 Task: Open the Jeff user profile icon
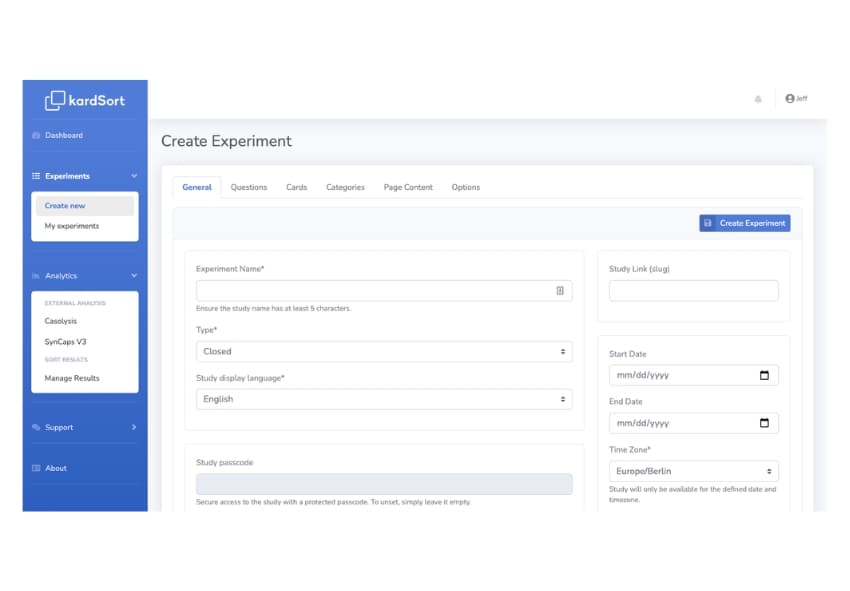point(789,98)
